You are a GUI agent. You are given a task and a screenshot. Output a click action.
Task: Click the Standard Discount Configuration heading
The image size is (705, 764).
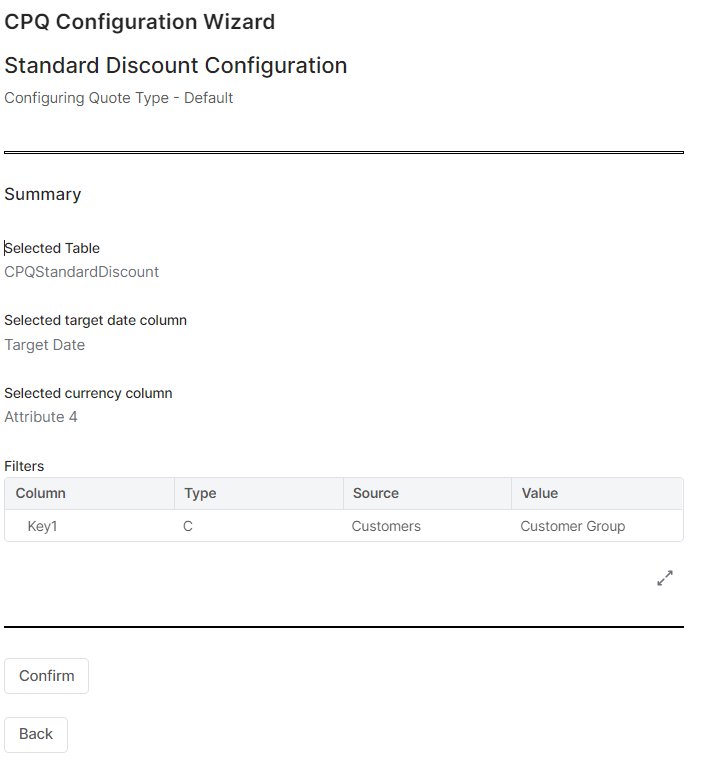click(176, 66)
